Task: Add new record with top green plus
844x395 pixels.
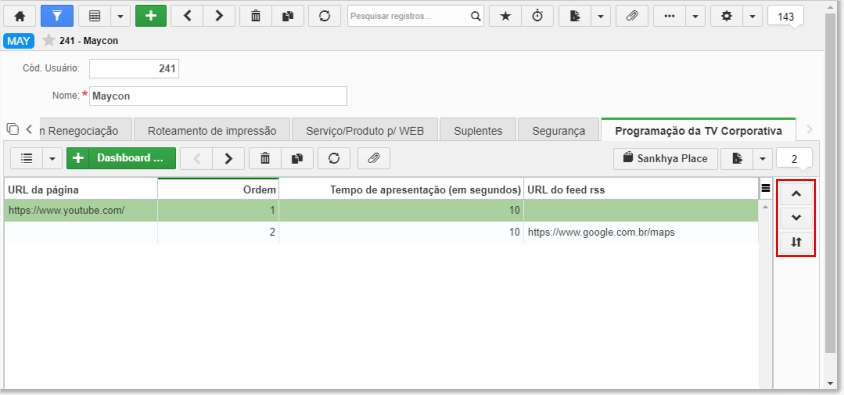Action: click(151, 16)
